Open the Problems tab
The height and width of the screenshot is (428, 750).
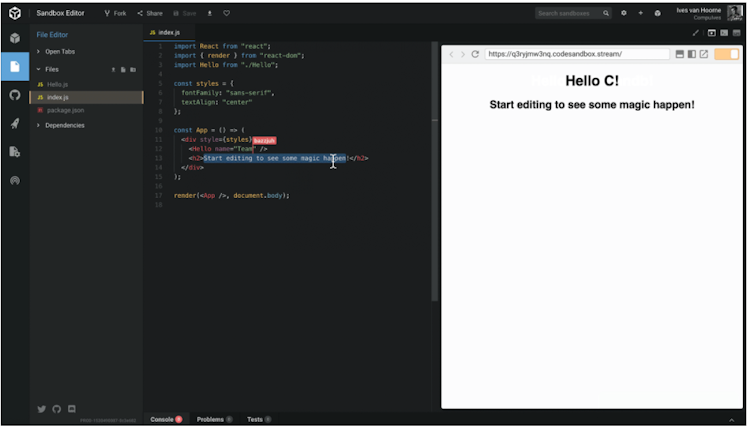[x=214, y=420]
